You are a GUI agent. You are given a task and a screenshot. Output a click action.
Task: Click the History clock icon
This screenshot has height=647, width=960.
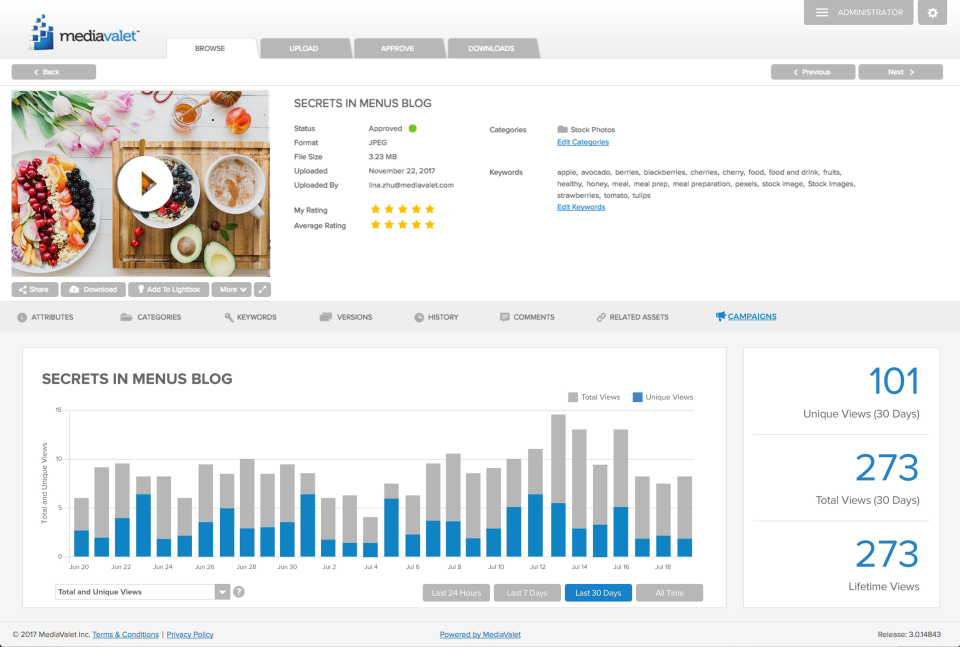pyautogui.click(x=419, y=317)
